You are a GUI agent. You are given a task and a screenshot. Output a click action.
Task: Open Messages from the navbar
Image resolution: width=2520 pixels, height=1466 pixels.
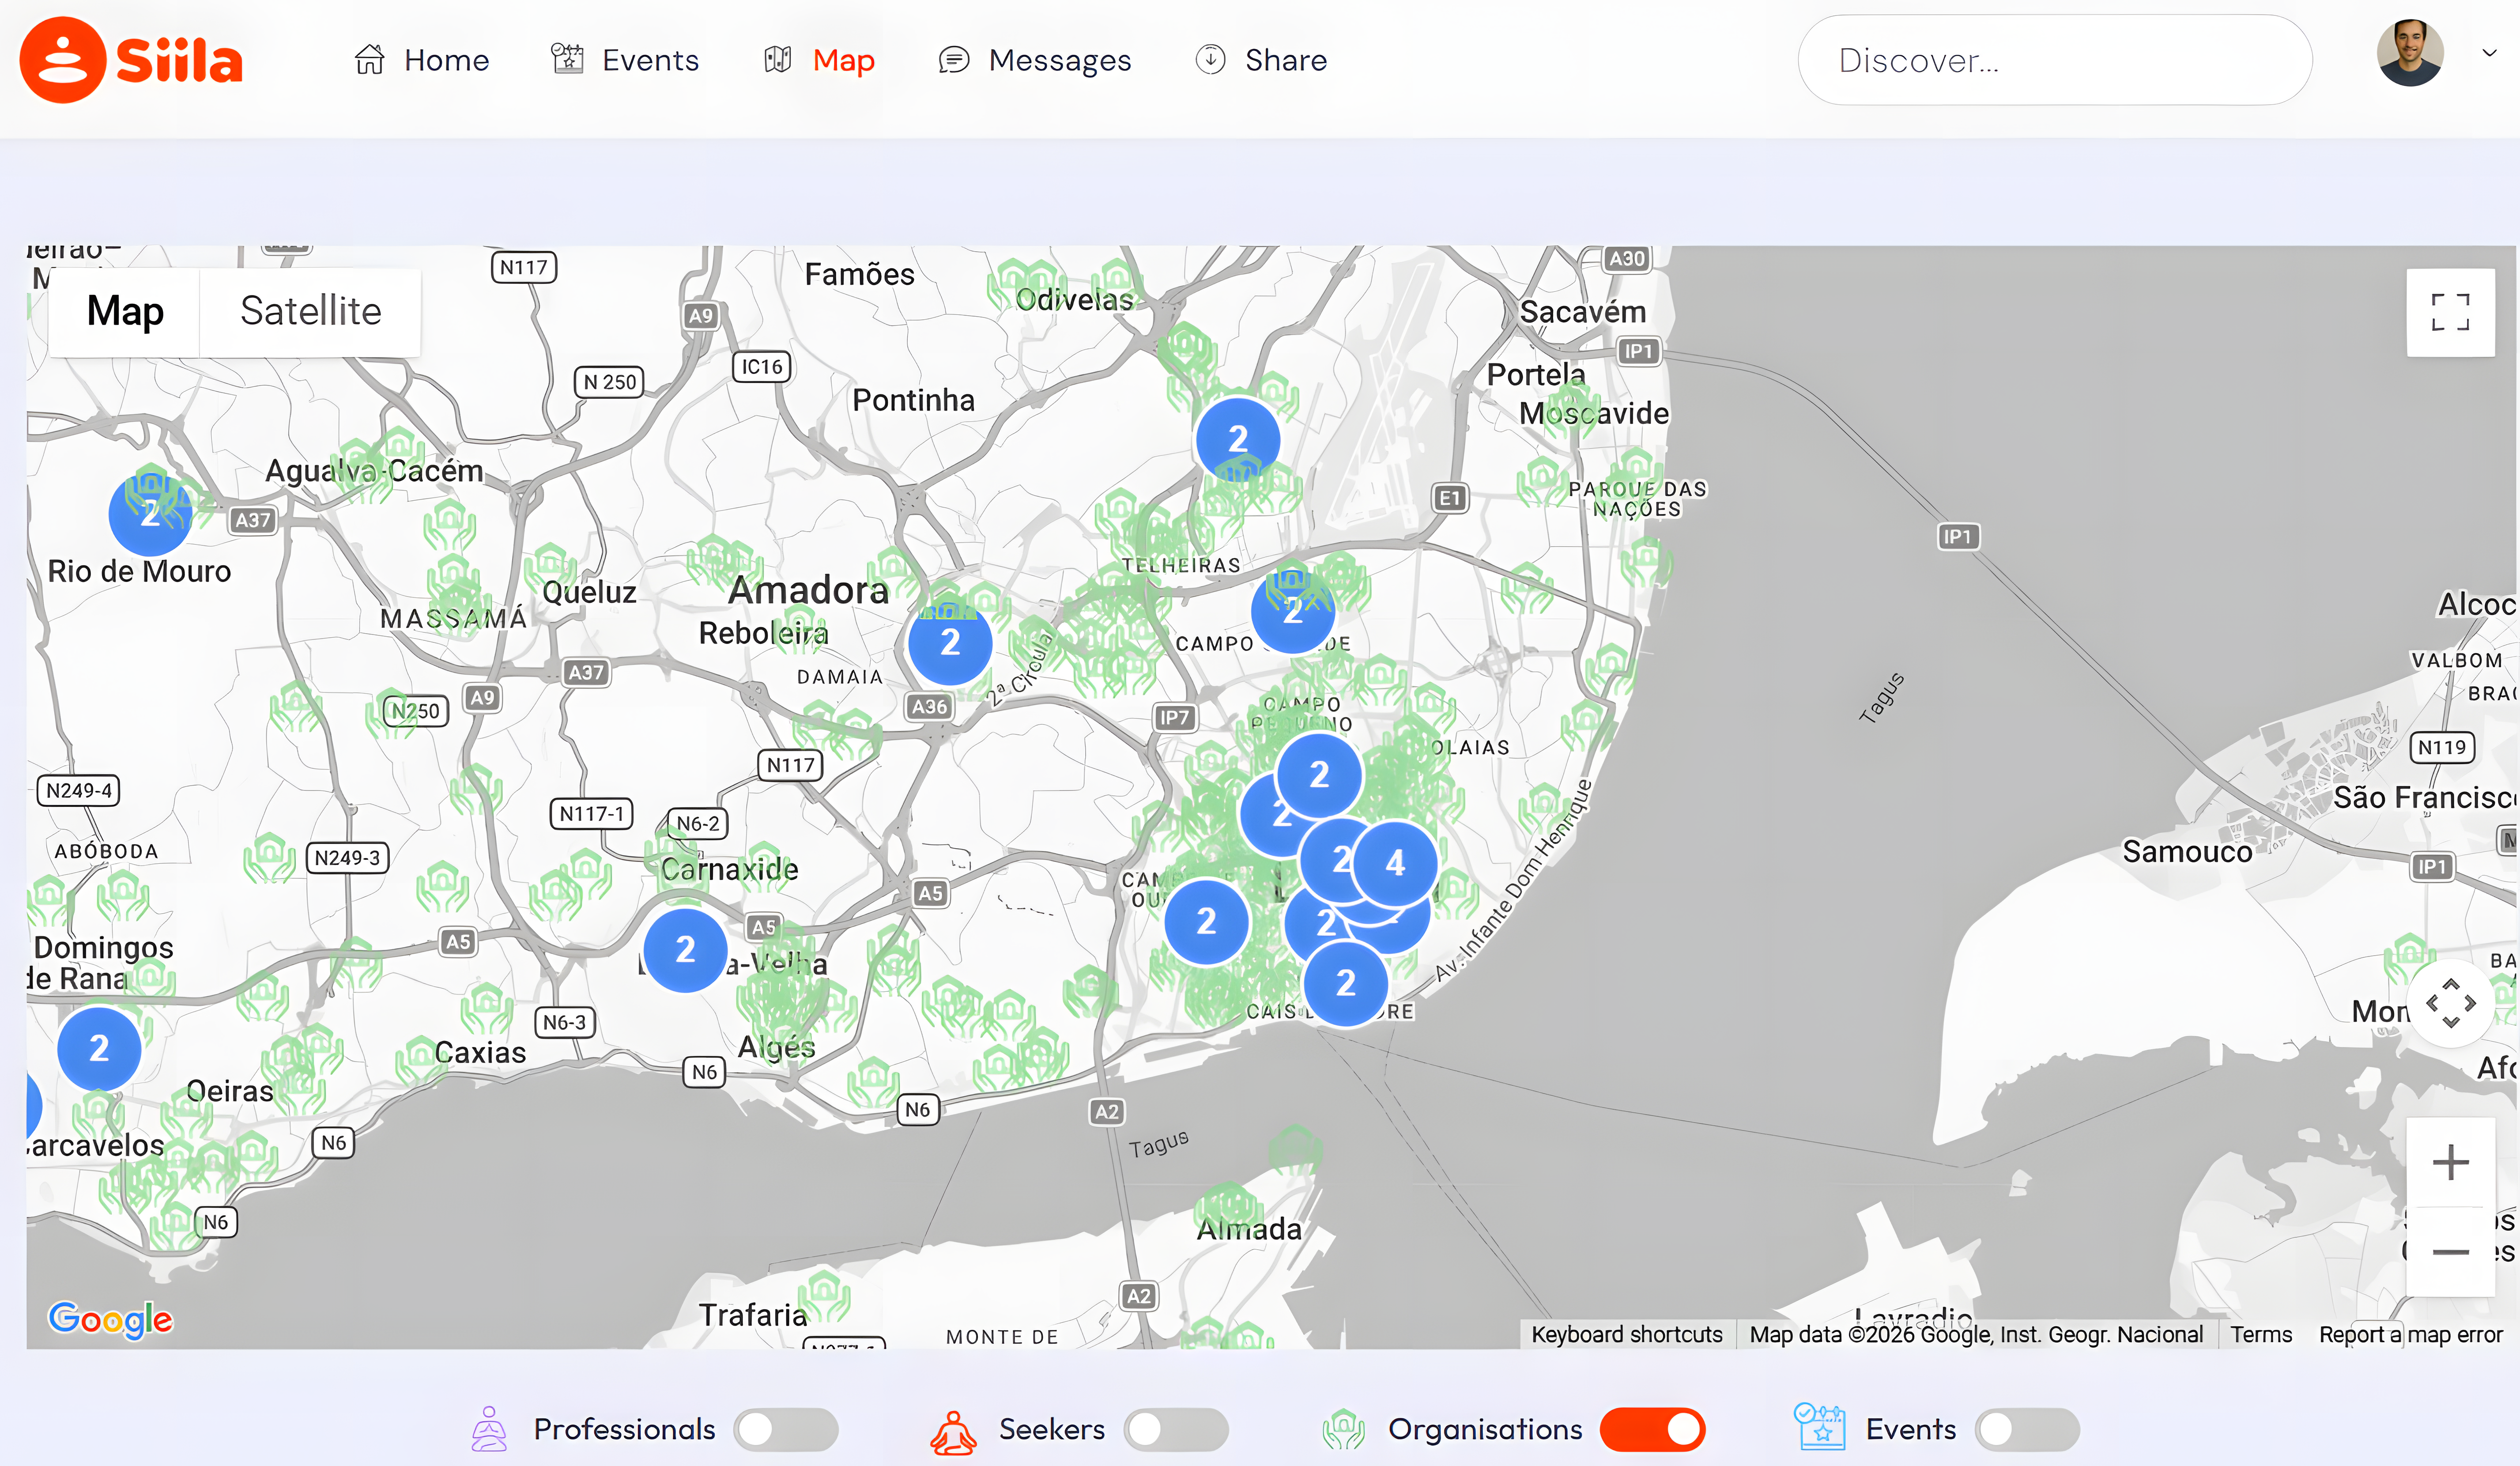point(1035,60)
